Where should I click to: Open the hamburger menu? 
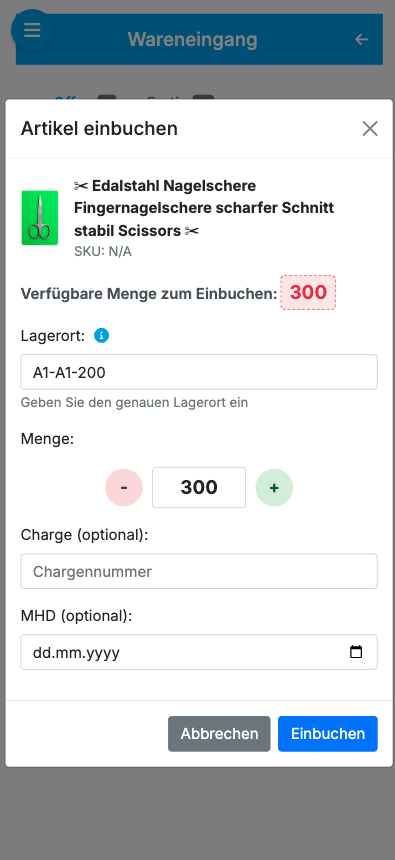[x=32, y=30]
